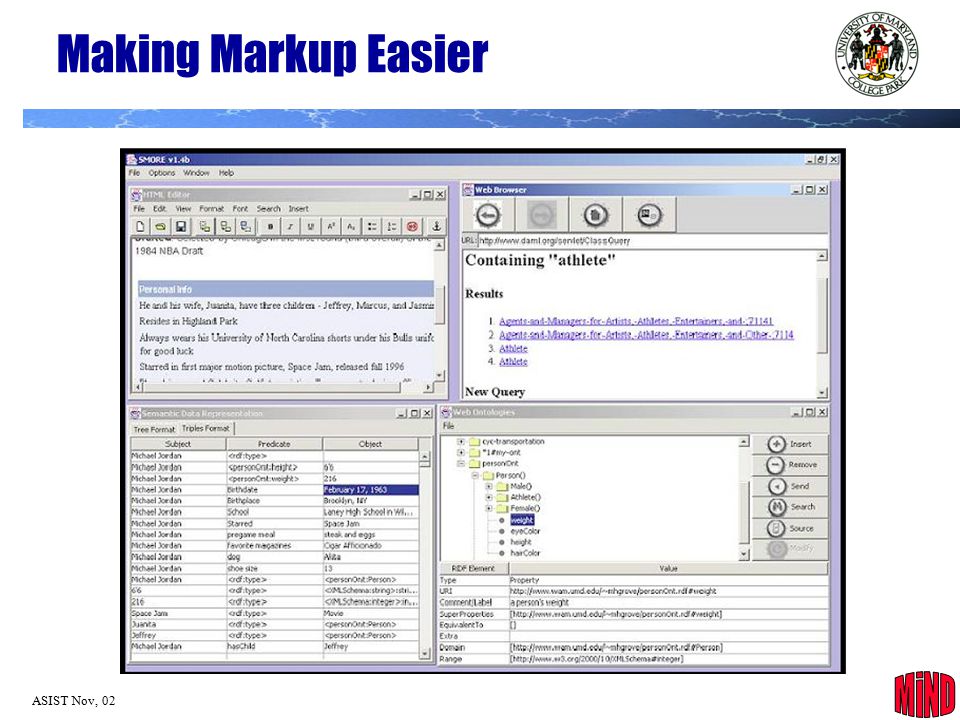Click the Object column header
Screen dimensions: 960x720
[x=370, y=444]
